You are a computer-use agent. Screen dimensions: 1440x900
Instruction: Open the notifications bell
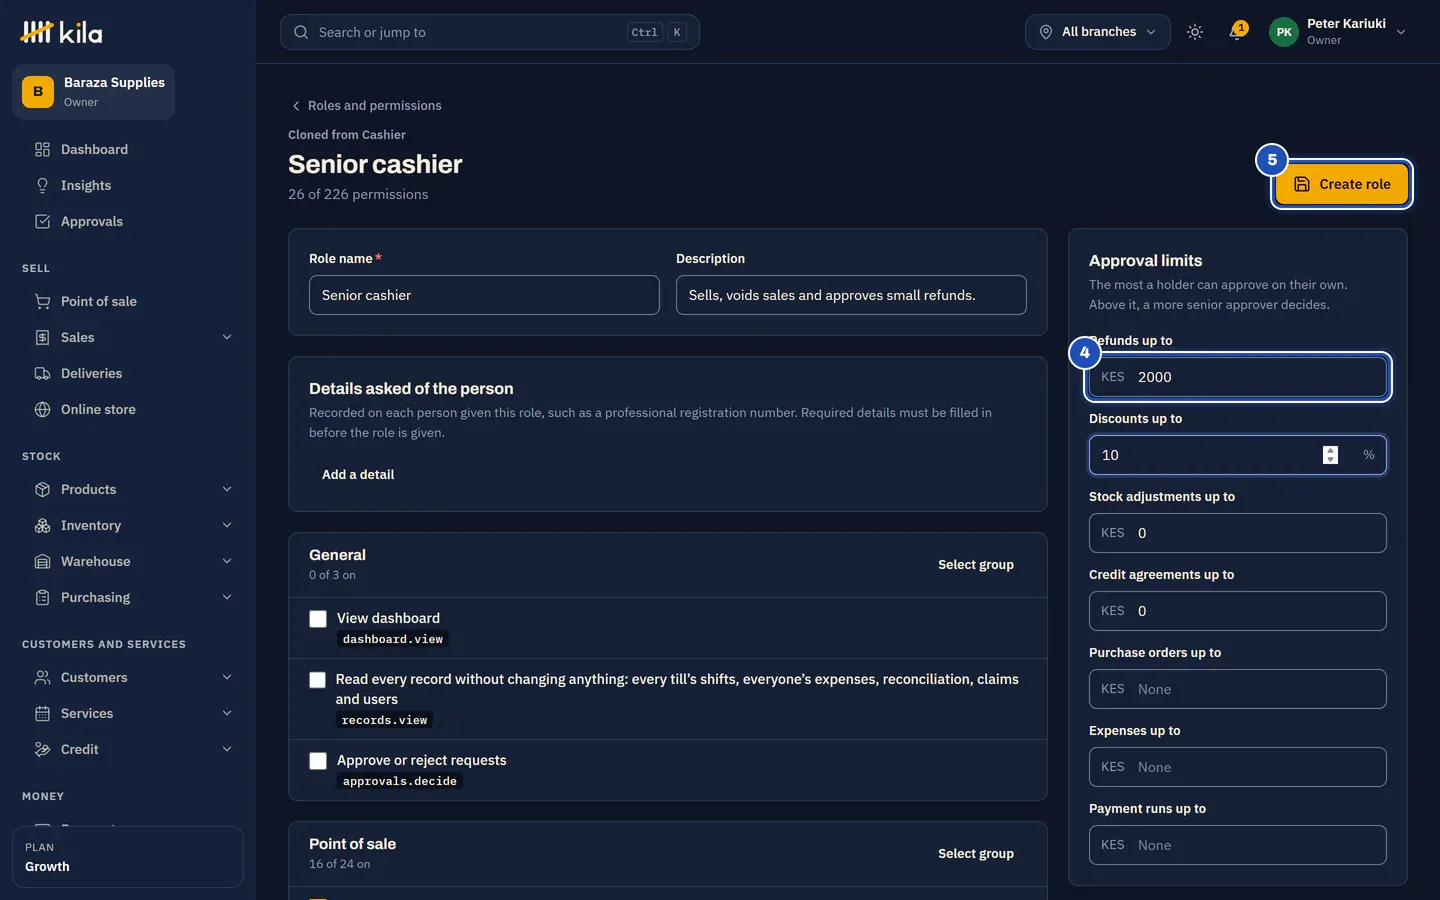tap(1237, 32)
